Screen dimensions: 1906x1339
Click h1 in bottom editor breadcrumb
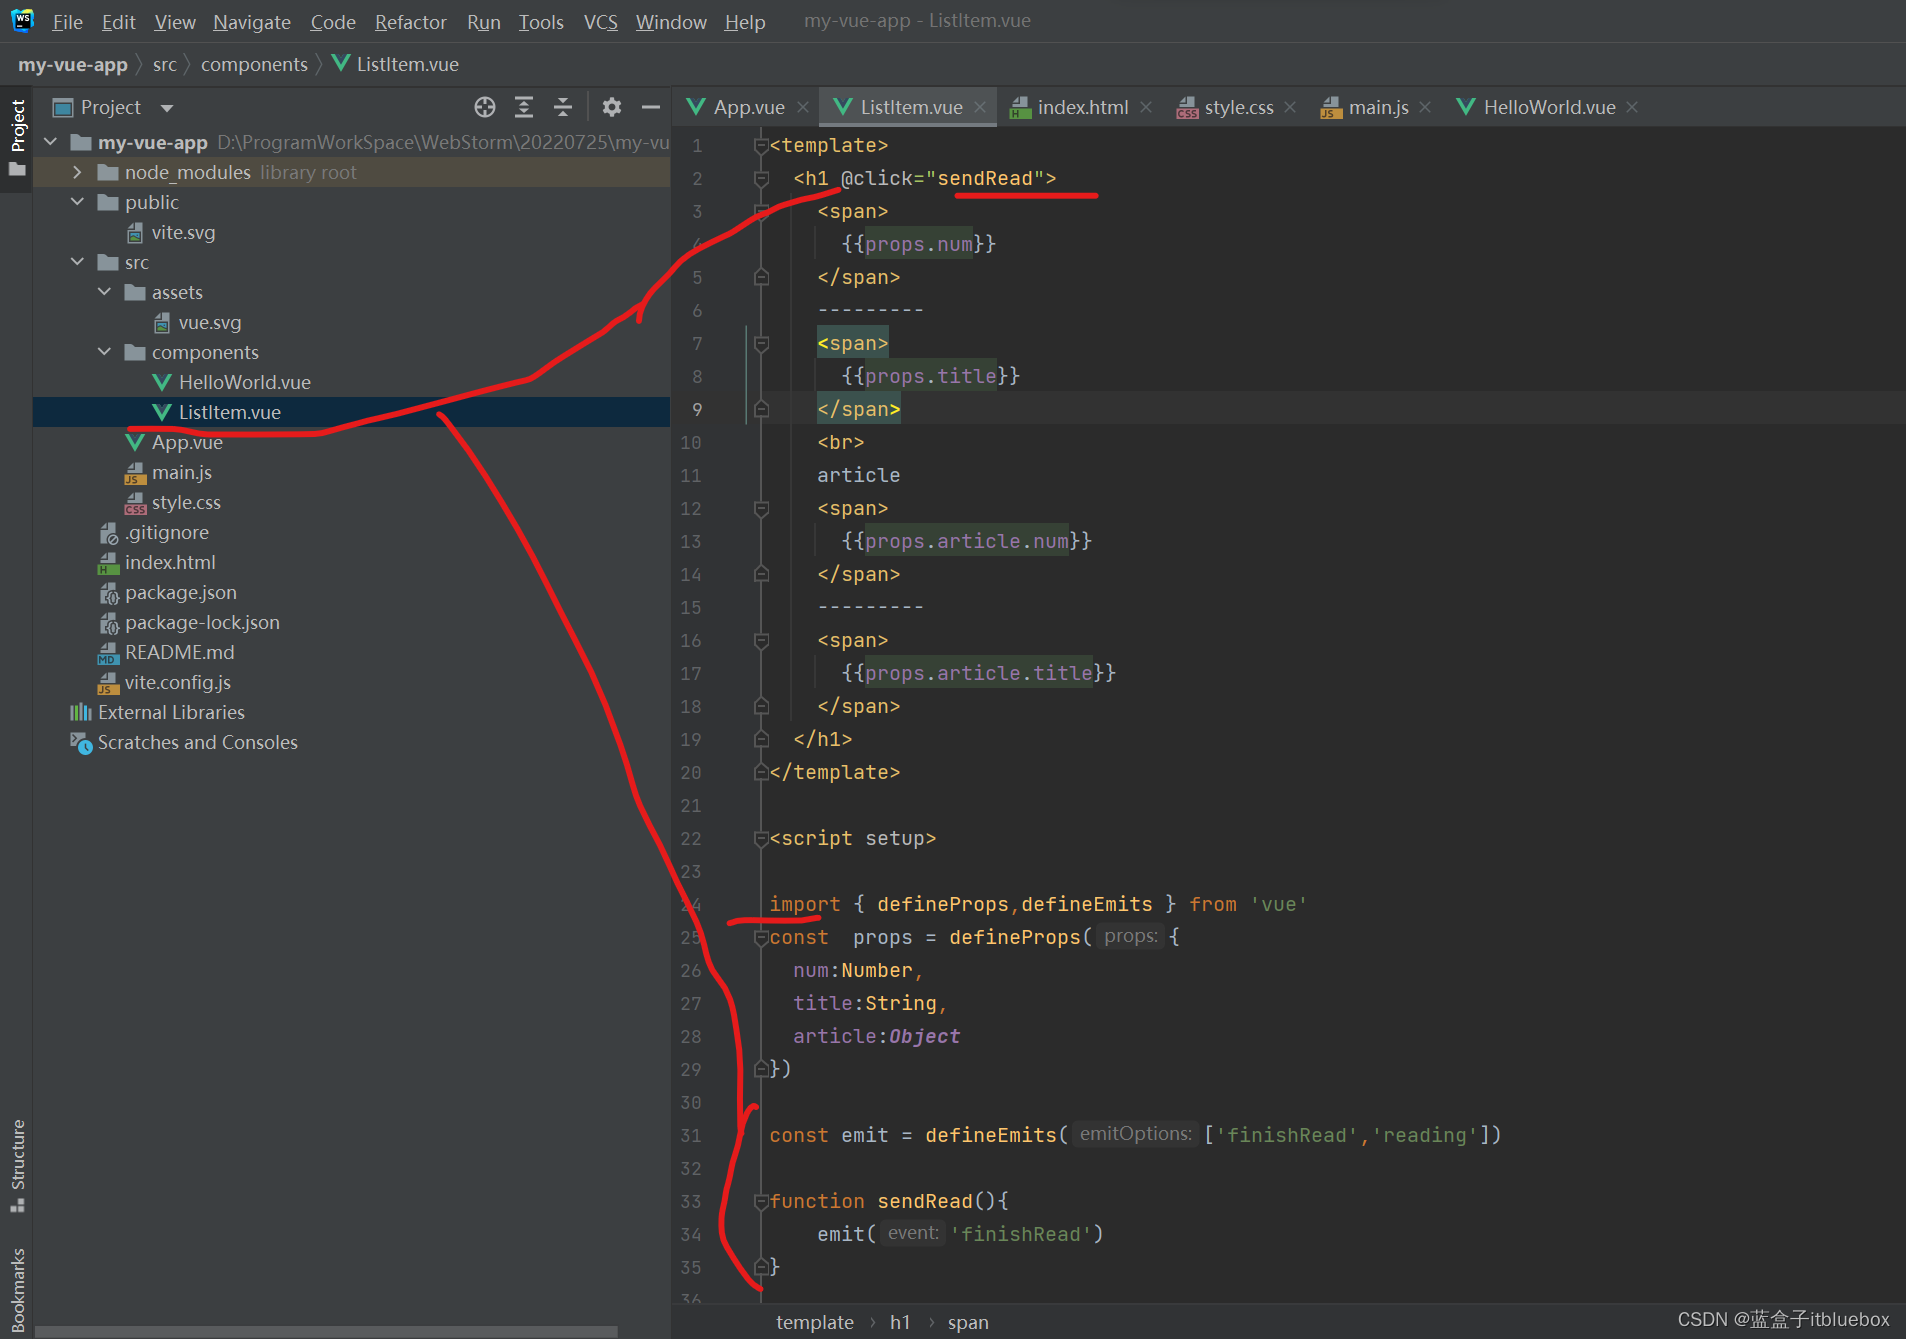900,1322
